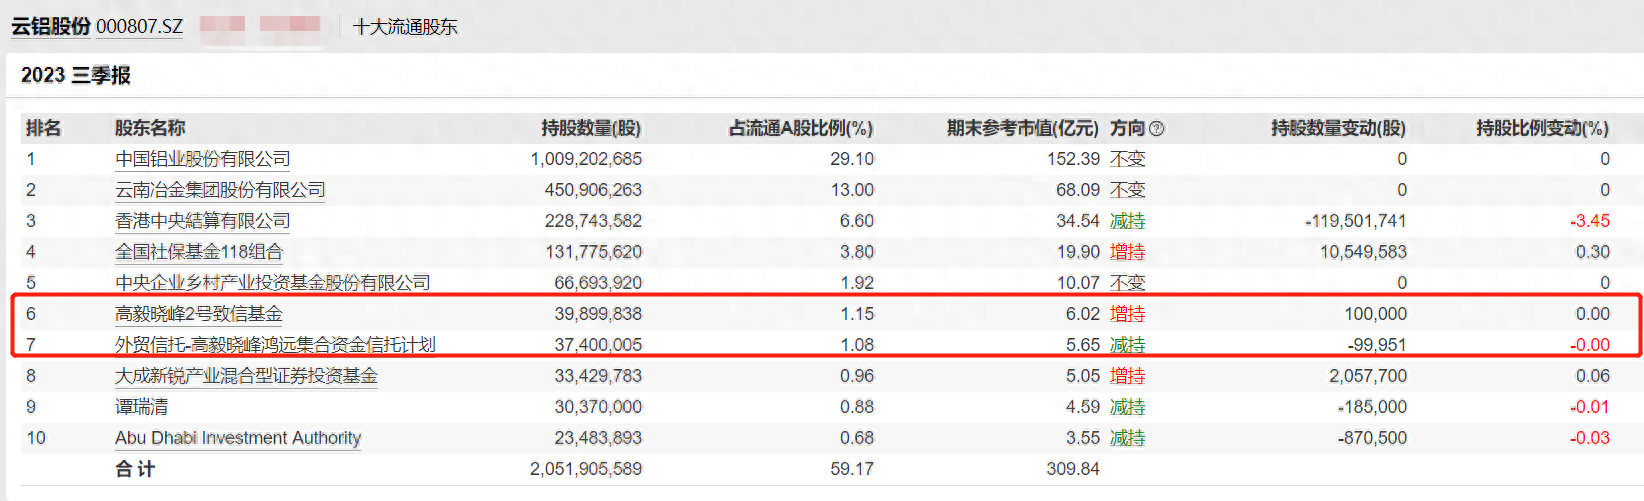Click share change value 10,549,583
The height and width of the screenshot is (501, 1644).
coord(1363,252)
